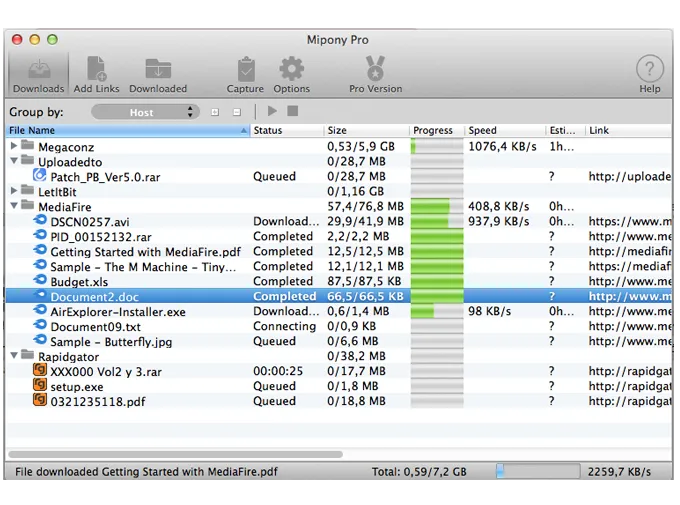Expand the LetItBit group
Viewport: 680px width, 505px height.
(x=14, y=190)
